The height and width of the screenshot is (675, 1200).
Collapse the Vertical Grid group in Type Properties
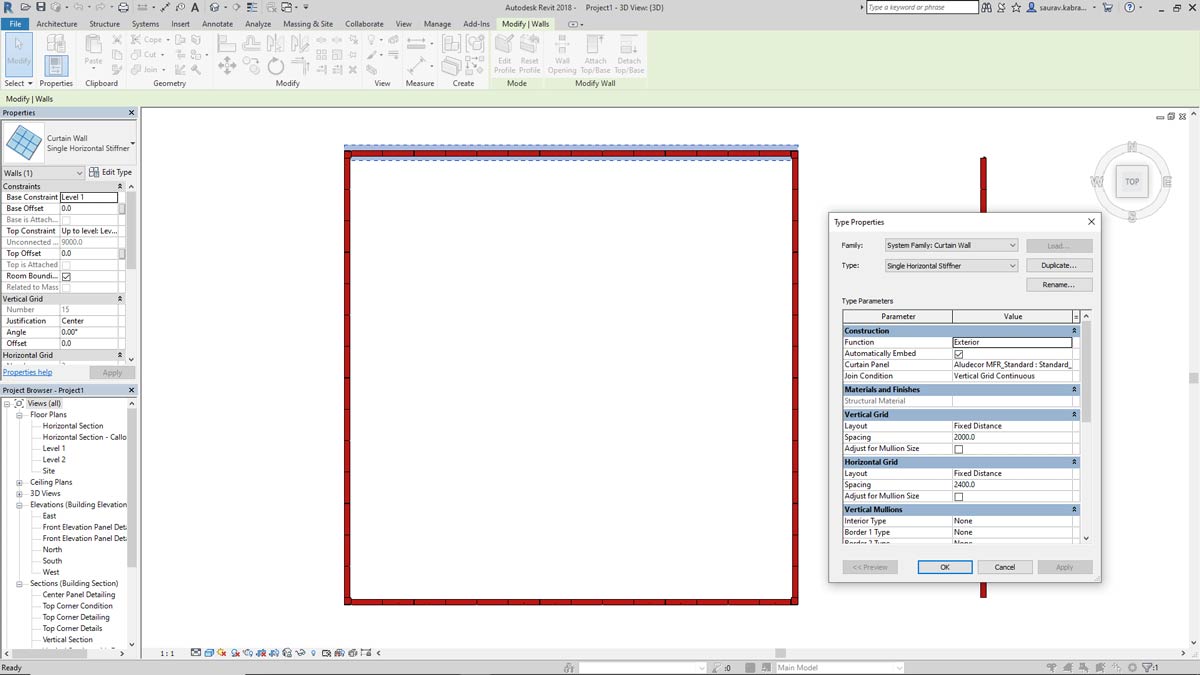[x=1075, y=414]
